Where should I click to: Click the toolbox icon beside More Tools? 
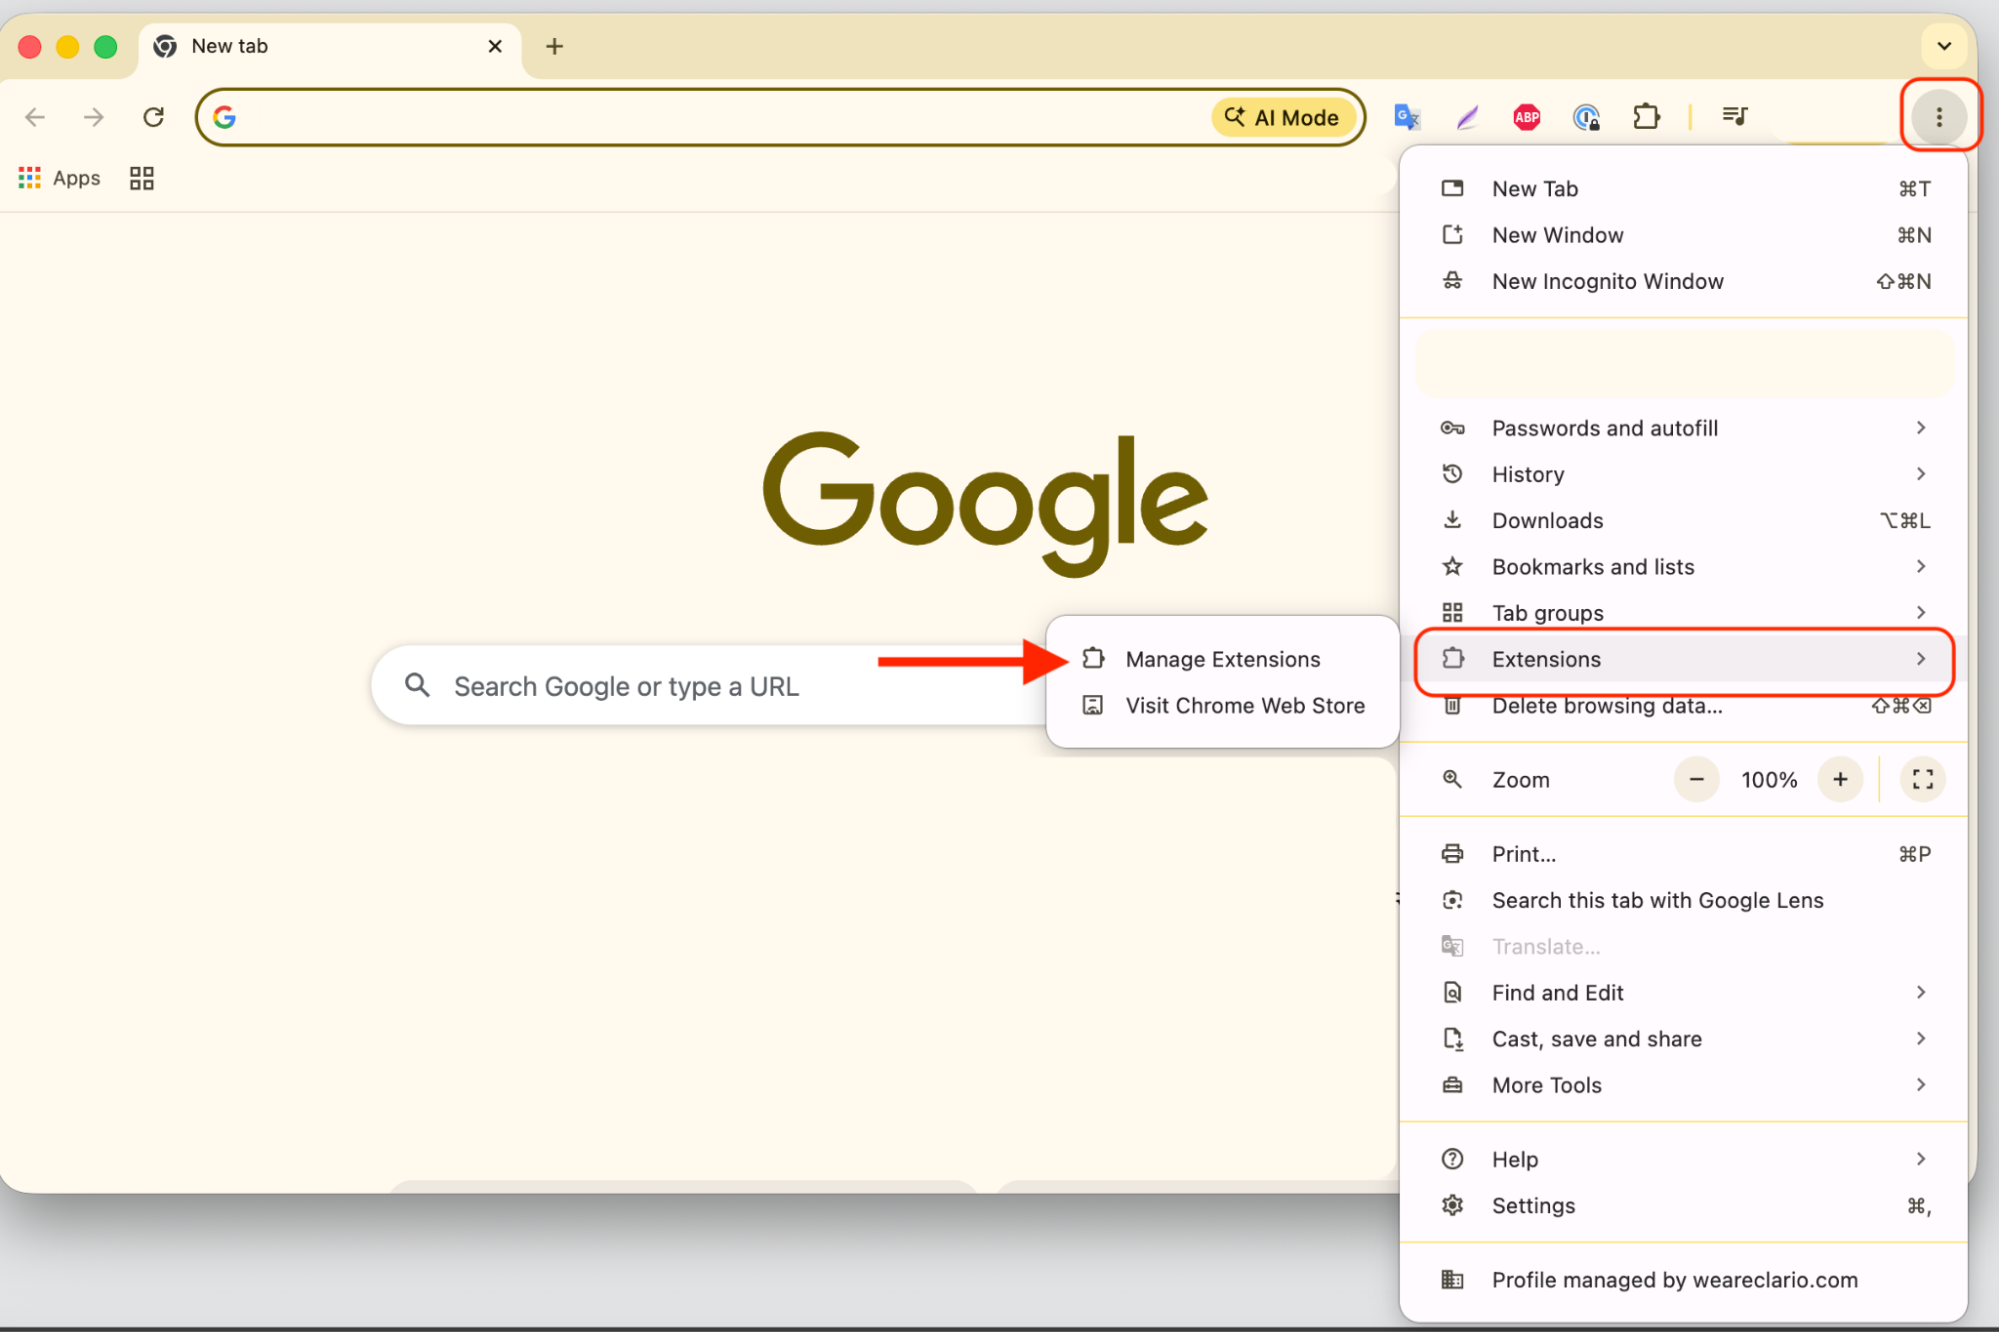click(x=1452, y=1085)
